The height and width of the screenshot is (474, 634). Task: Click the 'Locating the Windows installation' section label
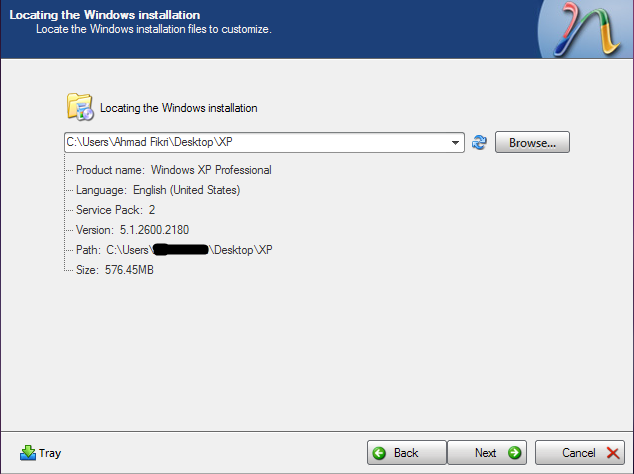178,108
